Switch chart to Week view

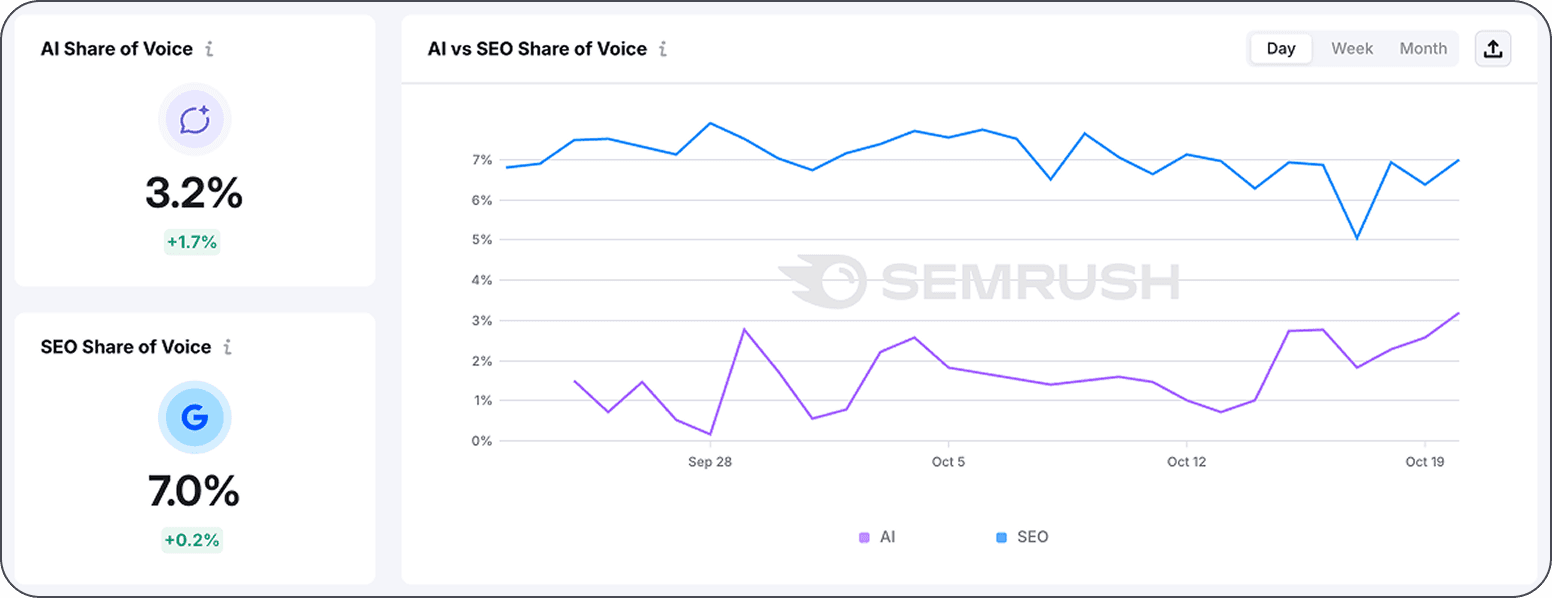point(1352,49)
